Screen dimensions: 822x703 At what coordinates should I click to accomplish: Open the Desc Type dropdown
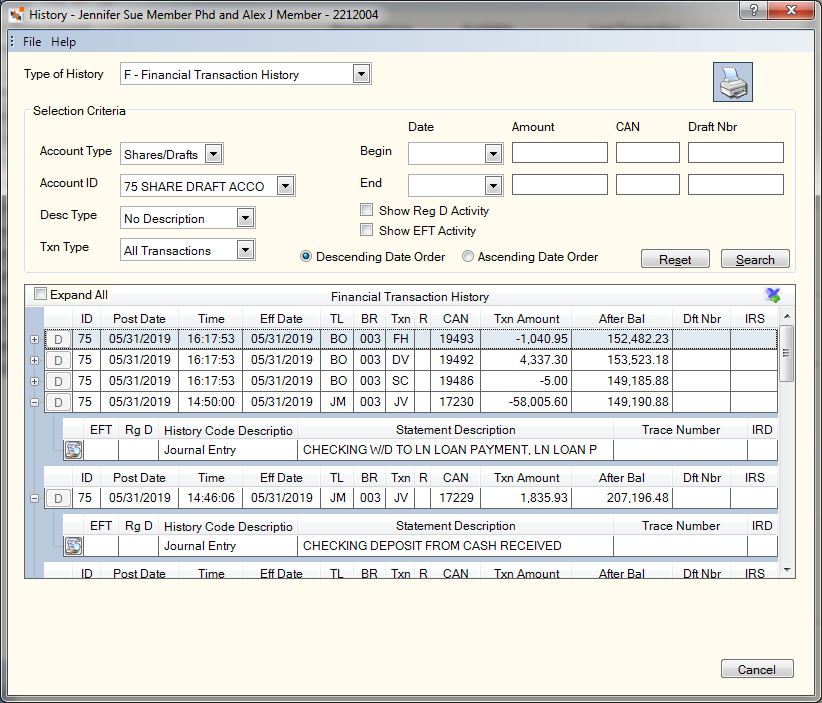[245, 218]
